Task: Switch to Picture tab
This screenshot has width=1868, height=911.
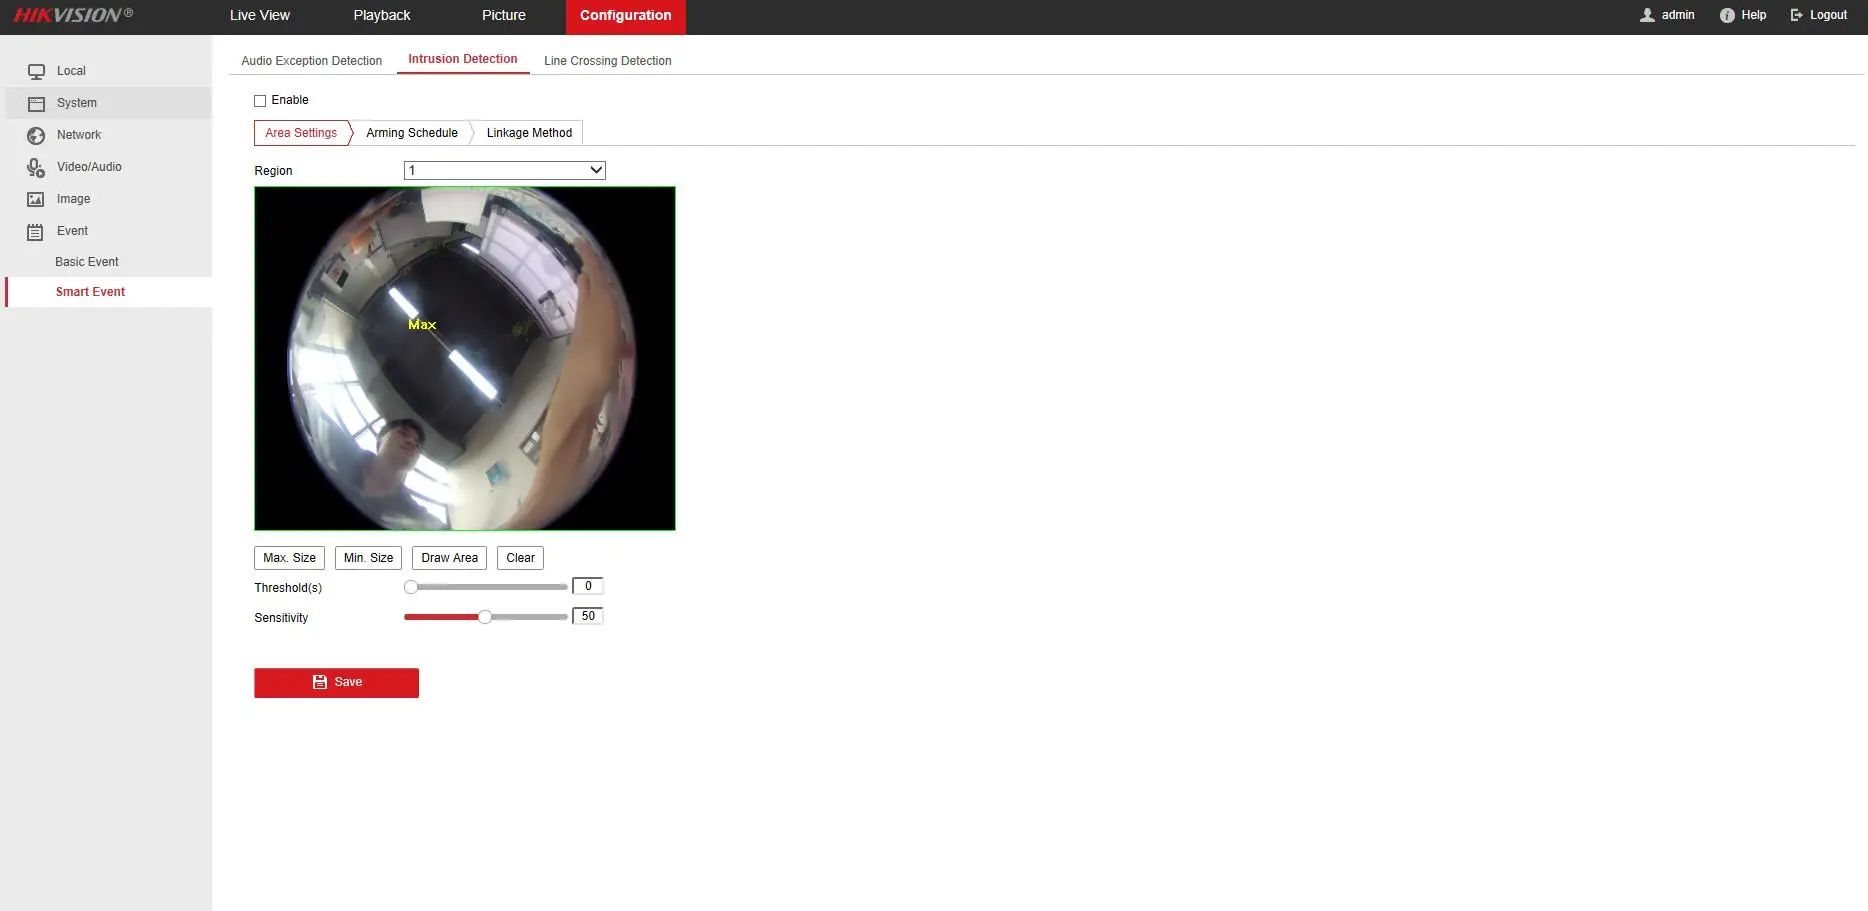Action: [x=504, y=15]
